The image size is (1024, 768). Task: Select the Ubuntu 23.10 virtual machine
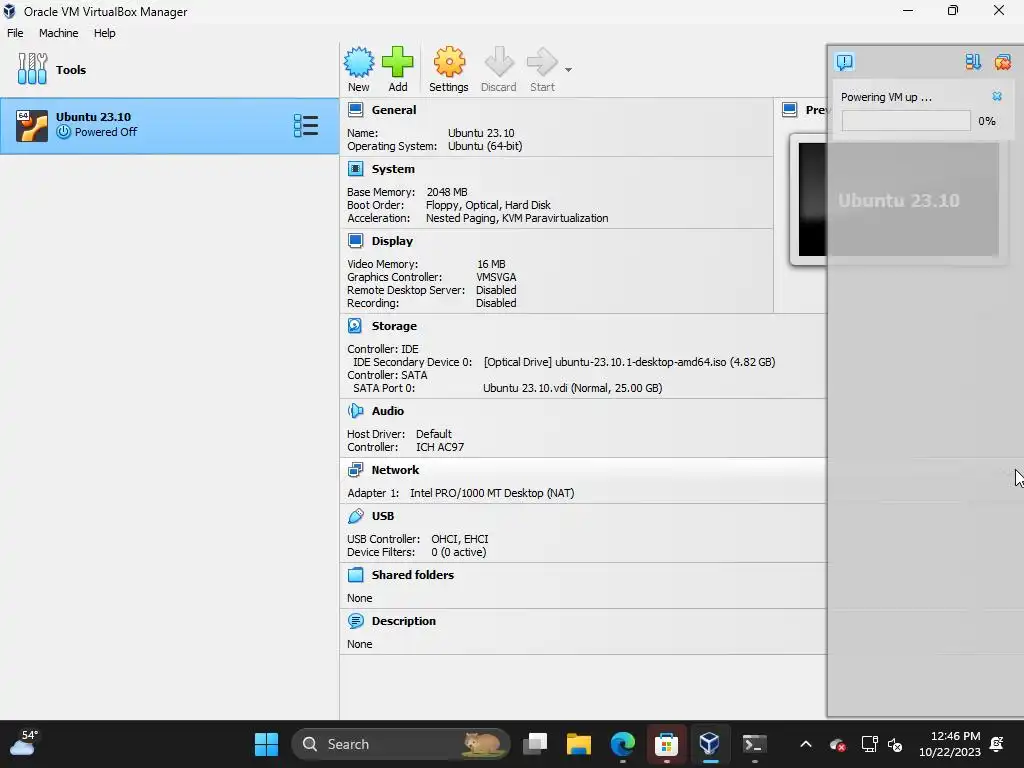169,125
